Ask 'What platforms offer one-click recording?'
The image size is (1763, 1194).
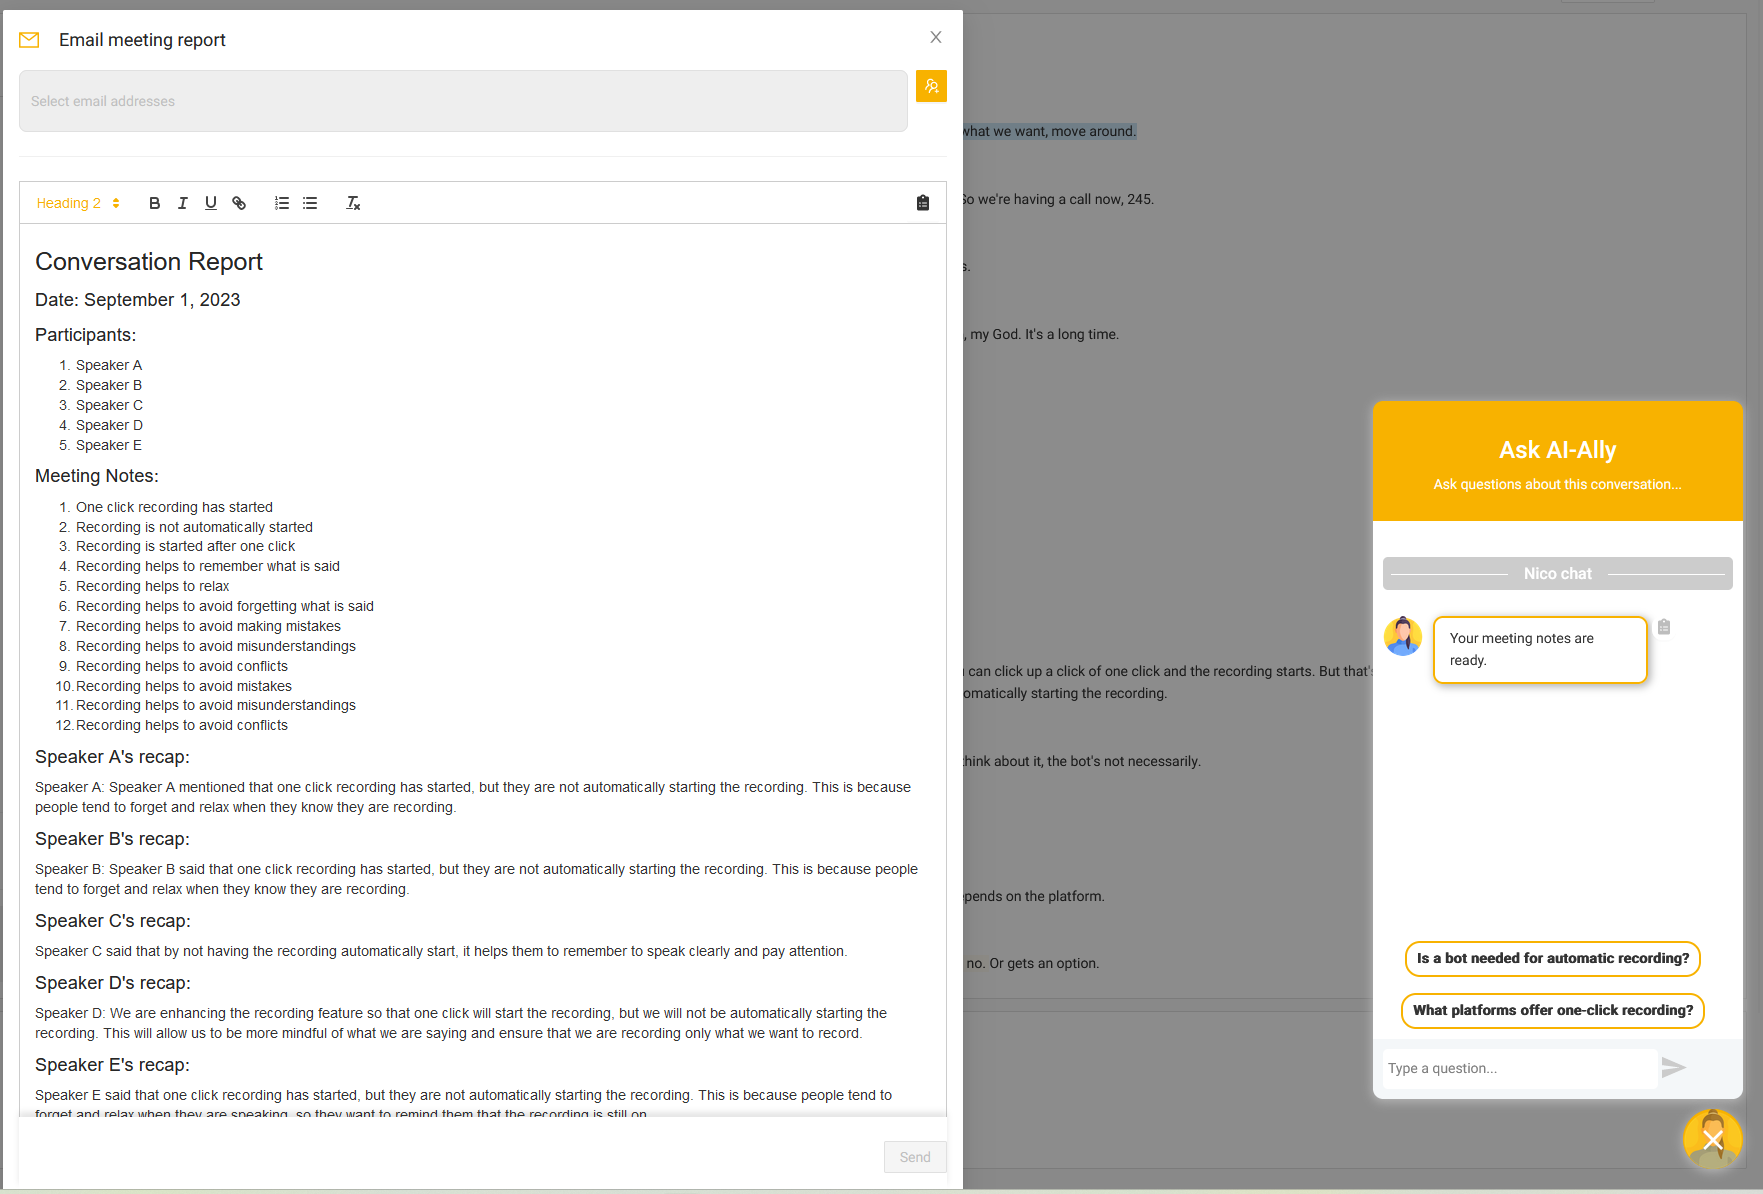[x=1553, y=1010]
